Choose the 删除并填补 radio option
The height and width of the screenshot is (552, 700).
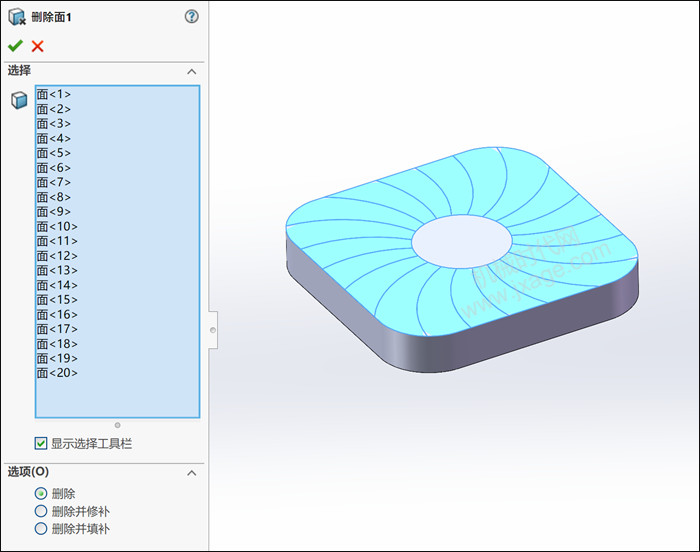point(41,528)
